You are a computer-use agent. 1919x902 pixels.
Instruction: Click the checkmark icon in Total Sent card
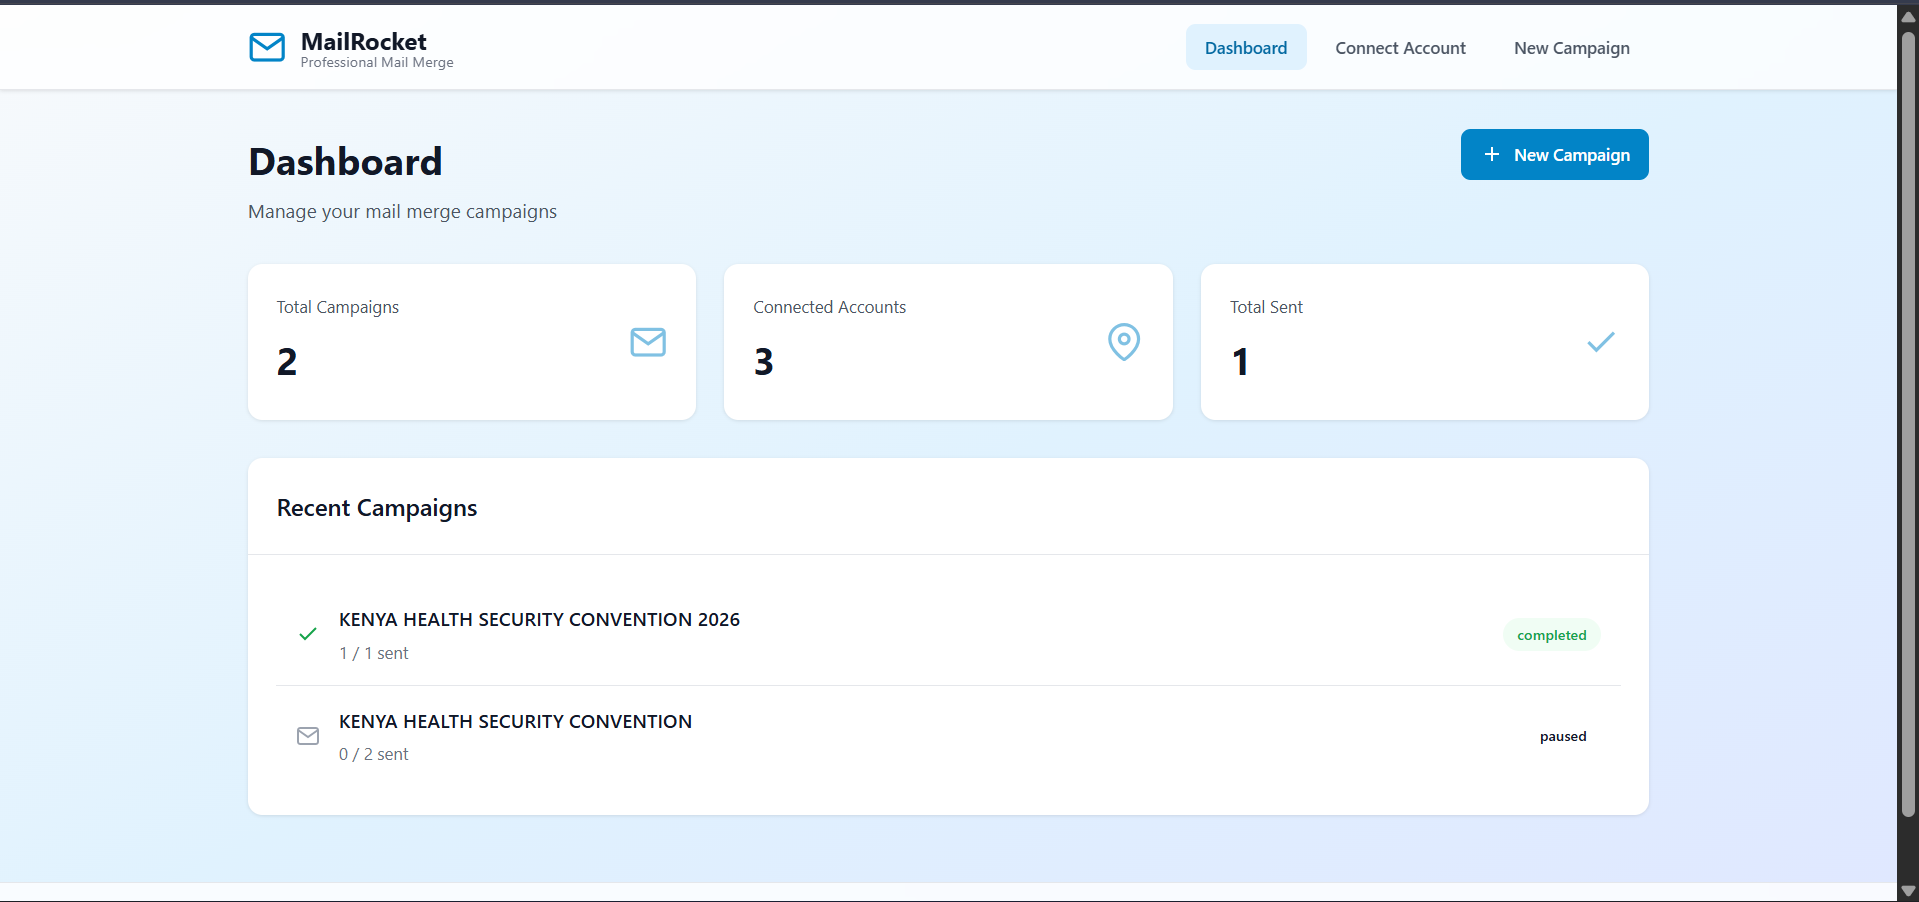[x=1600, y=342]
